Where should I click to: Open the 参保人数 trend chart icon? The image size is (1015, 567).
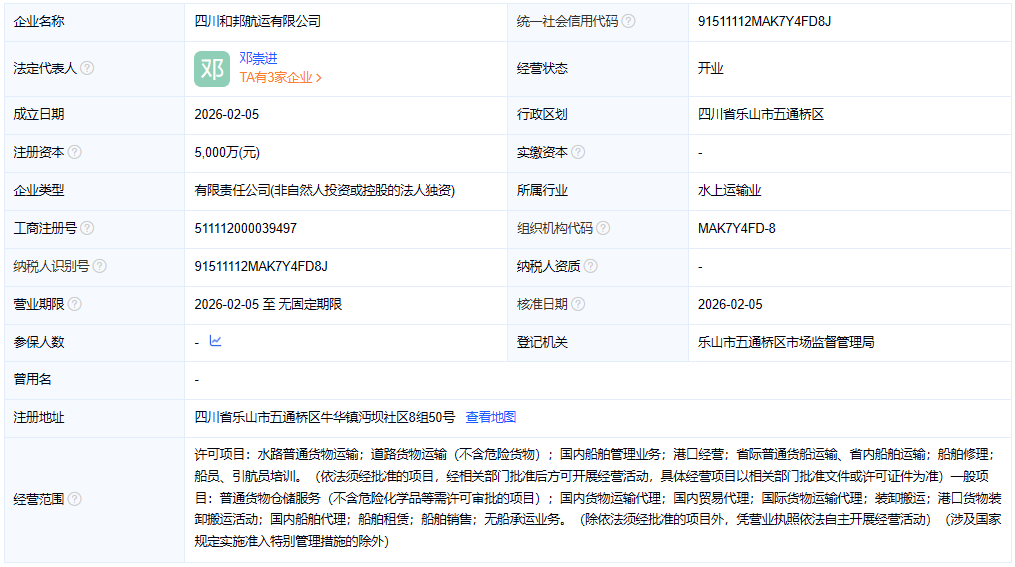pyautogui.click(x=216, y=341)
